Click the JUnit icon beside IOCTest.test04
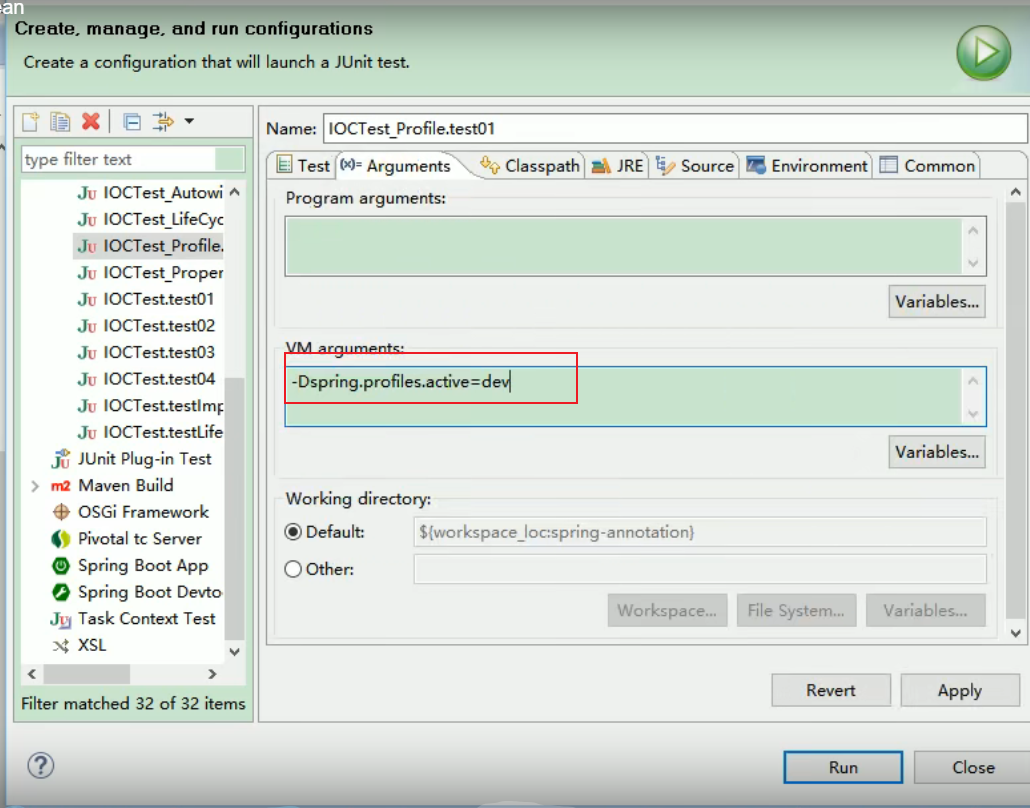Screen dimensions: 1030x808 coord(87,380)
